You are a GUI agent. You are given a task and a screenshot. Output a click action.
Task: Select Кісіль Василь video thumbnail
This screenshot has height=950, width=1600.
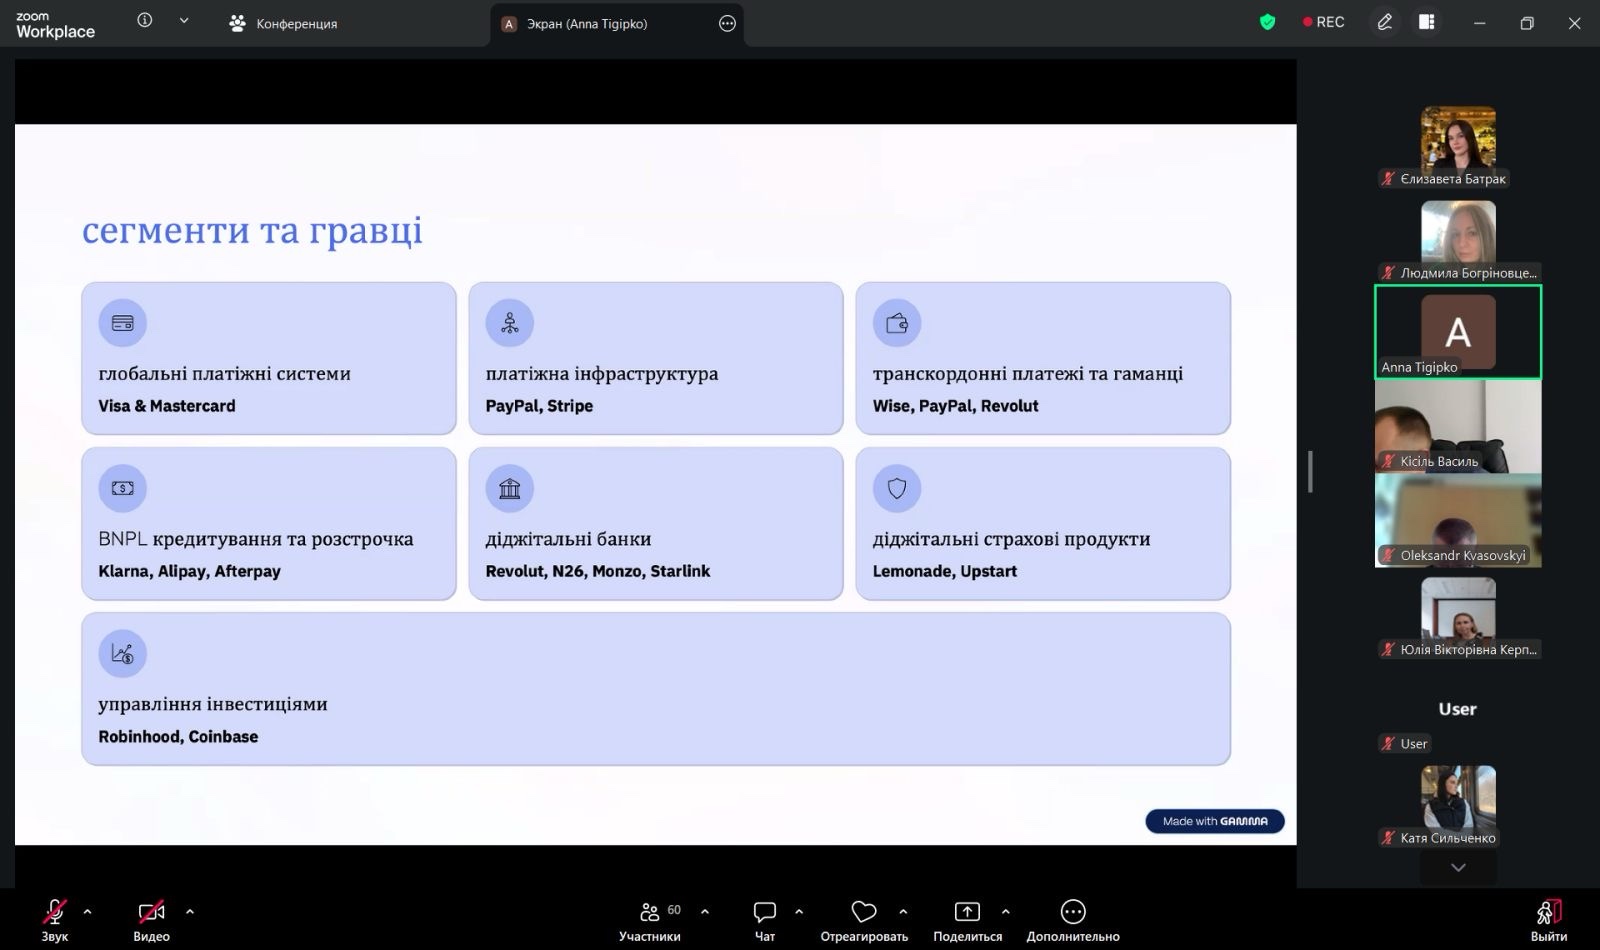coord(1458,426)
